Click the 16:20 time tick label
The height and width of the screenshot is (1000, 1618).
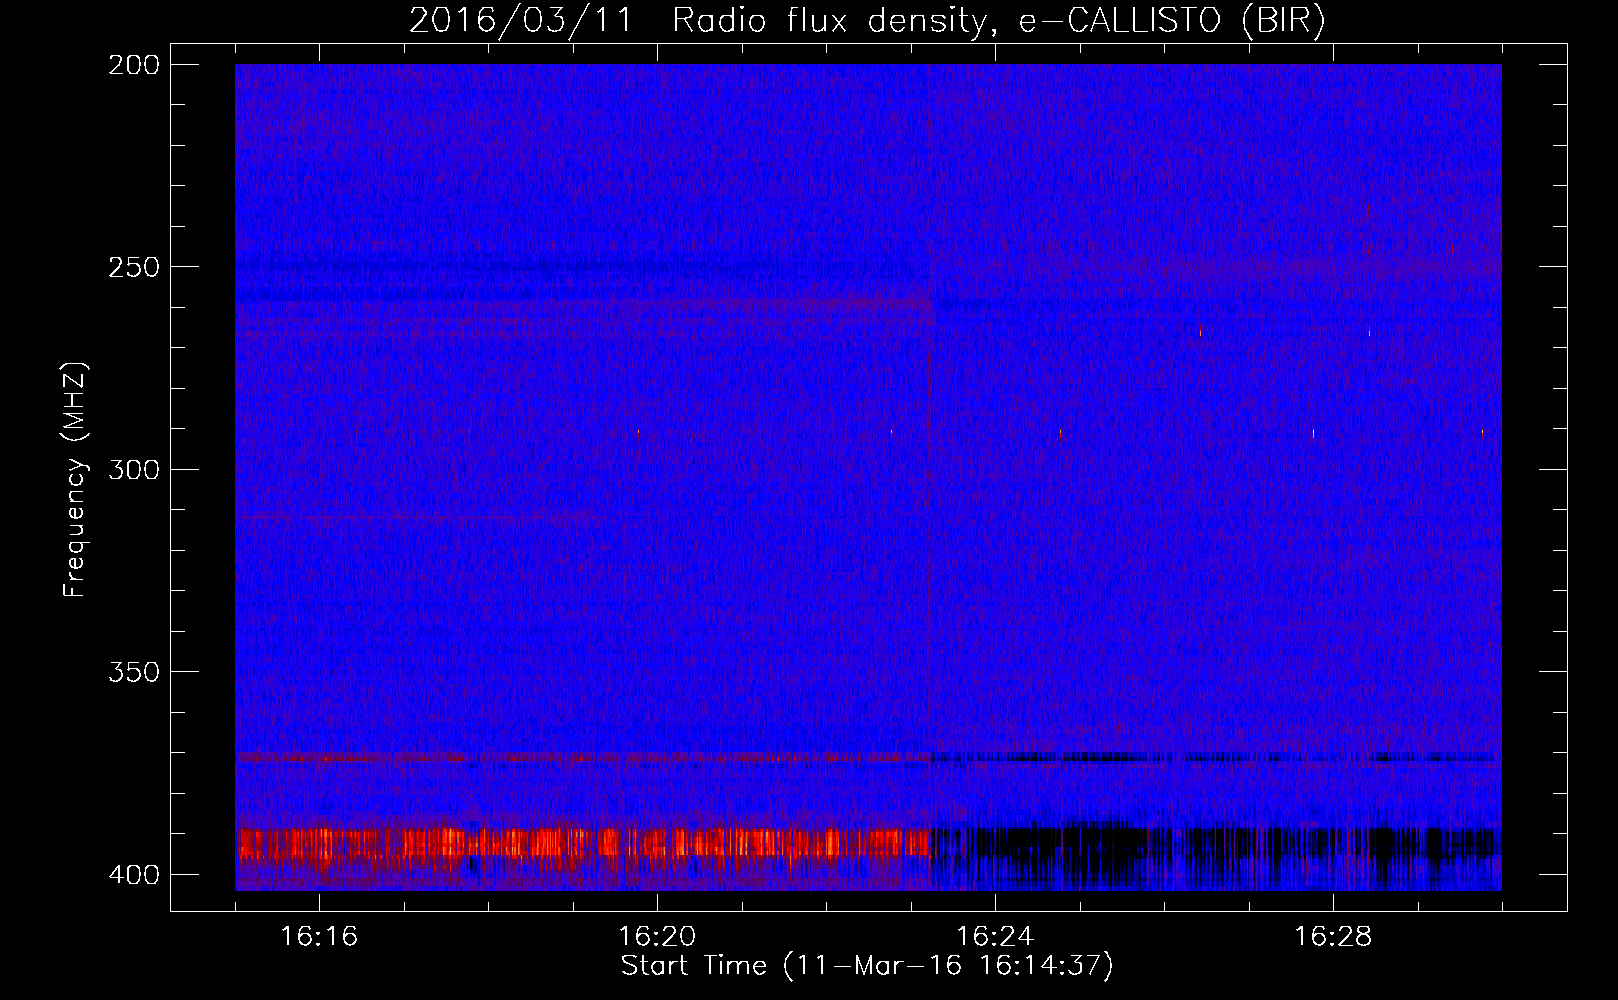(x=657, y=936)
